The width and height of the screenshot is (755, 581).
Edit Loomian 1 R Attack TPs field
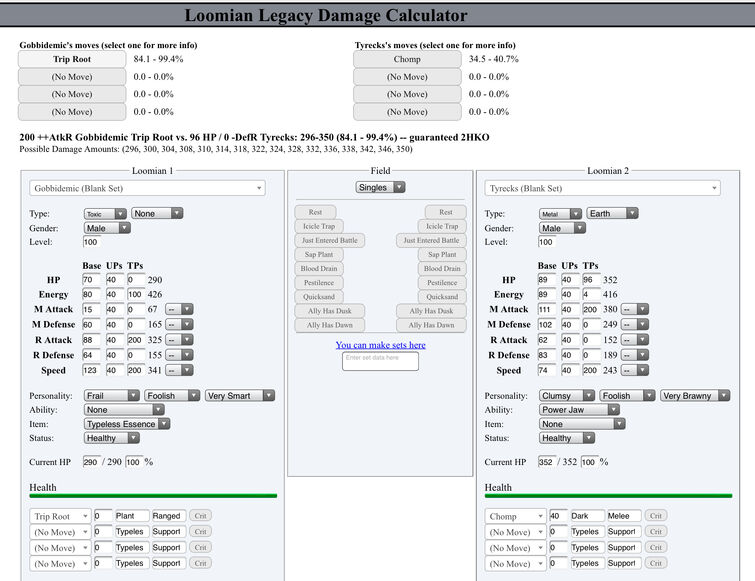coord(136,340)
